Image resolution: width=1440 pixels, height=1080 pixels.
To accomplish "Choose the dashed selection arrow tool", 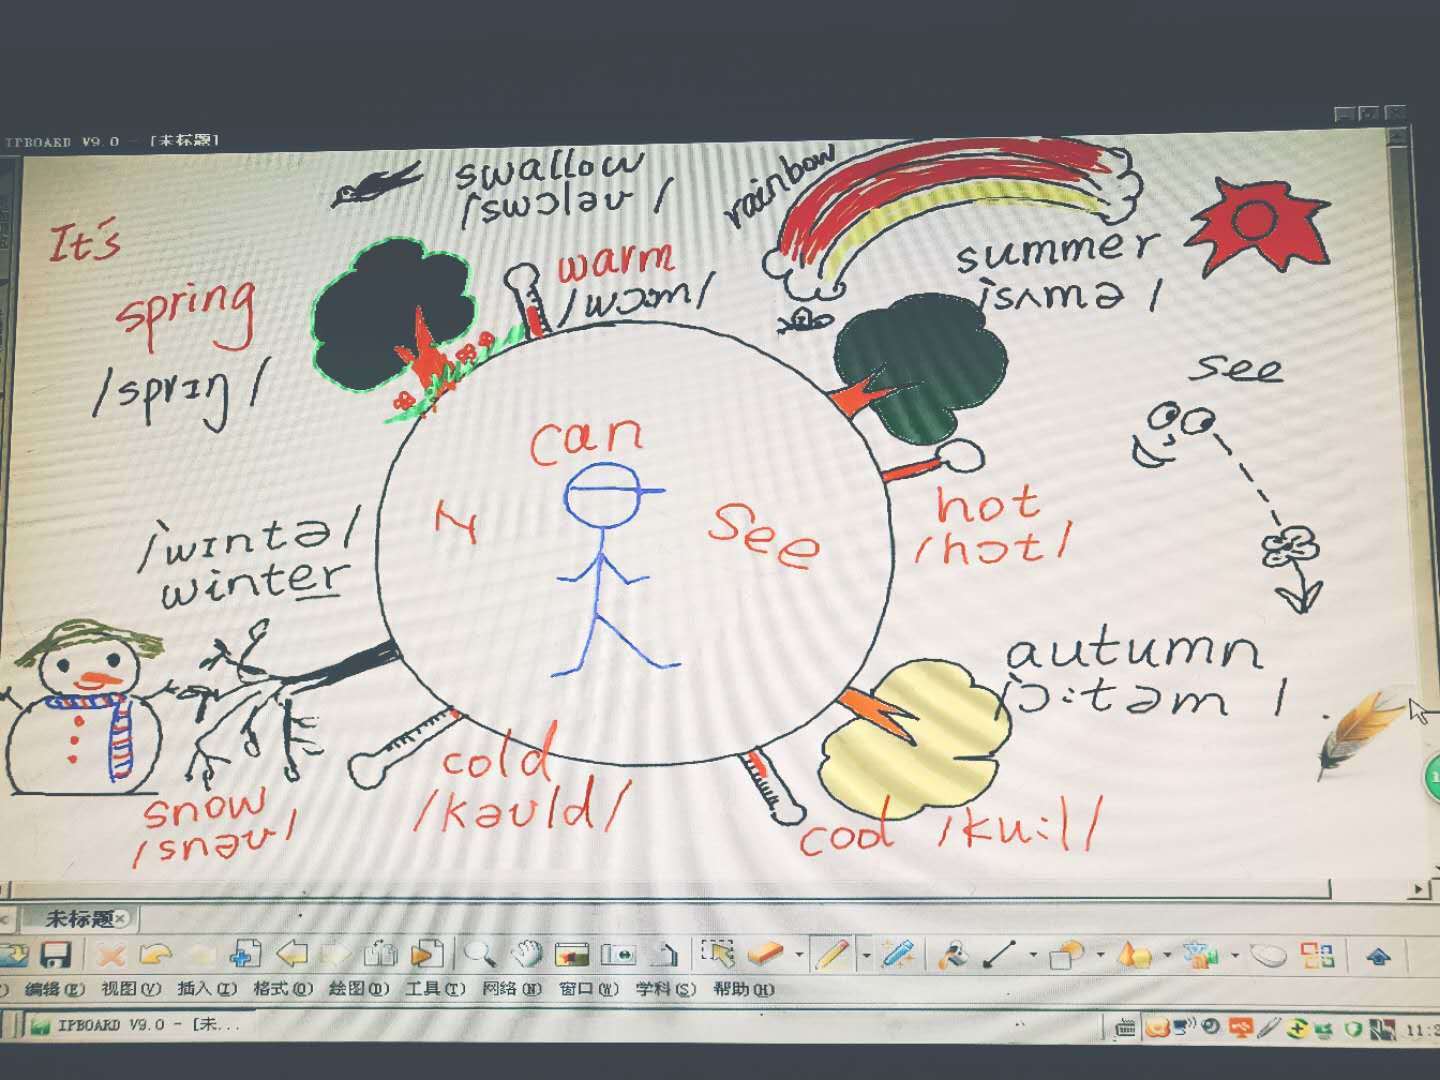I will pyautogui.click(x=717, y=954).
